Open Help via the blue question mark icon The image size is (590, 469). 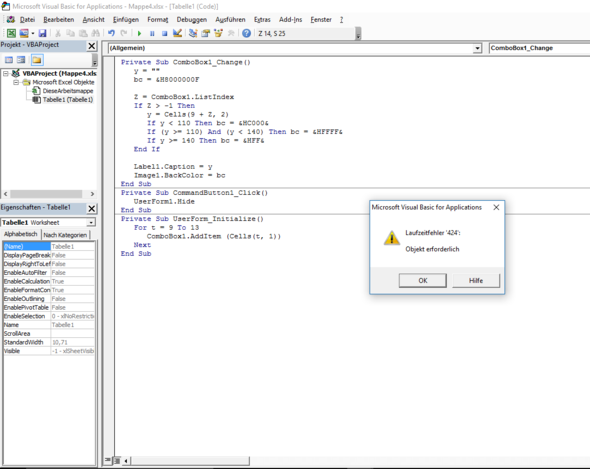(x=246, y=33)
